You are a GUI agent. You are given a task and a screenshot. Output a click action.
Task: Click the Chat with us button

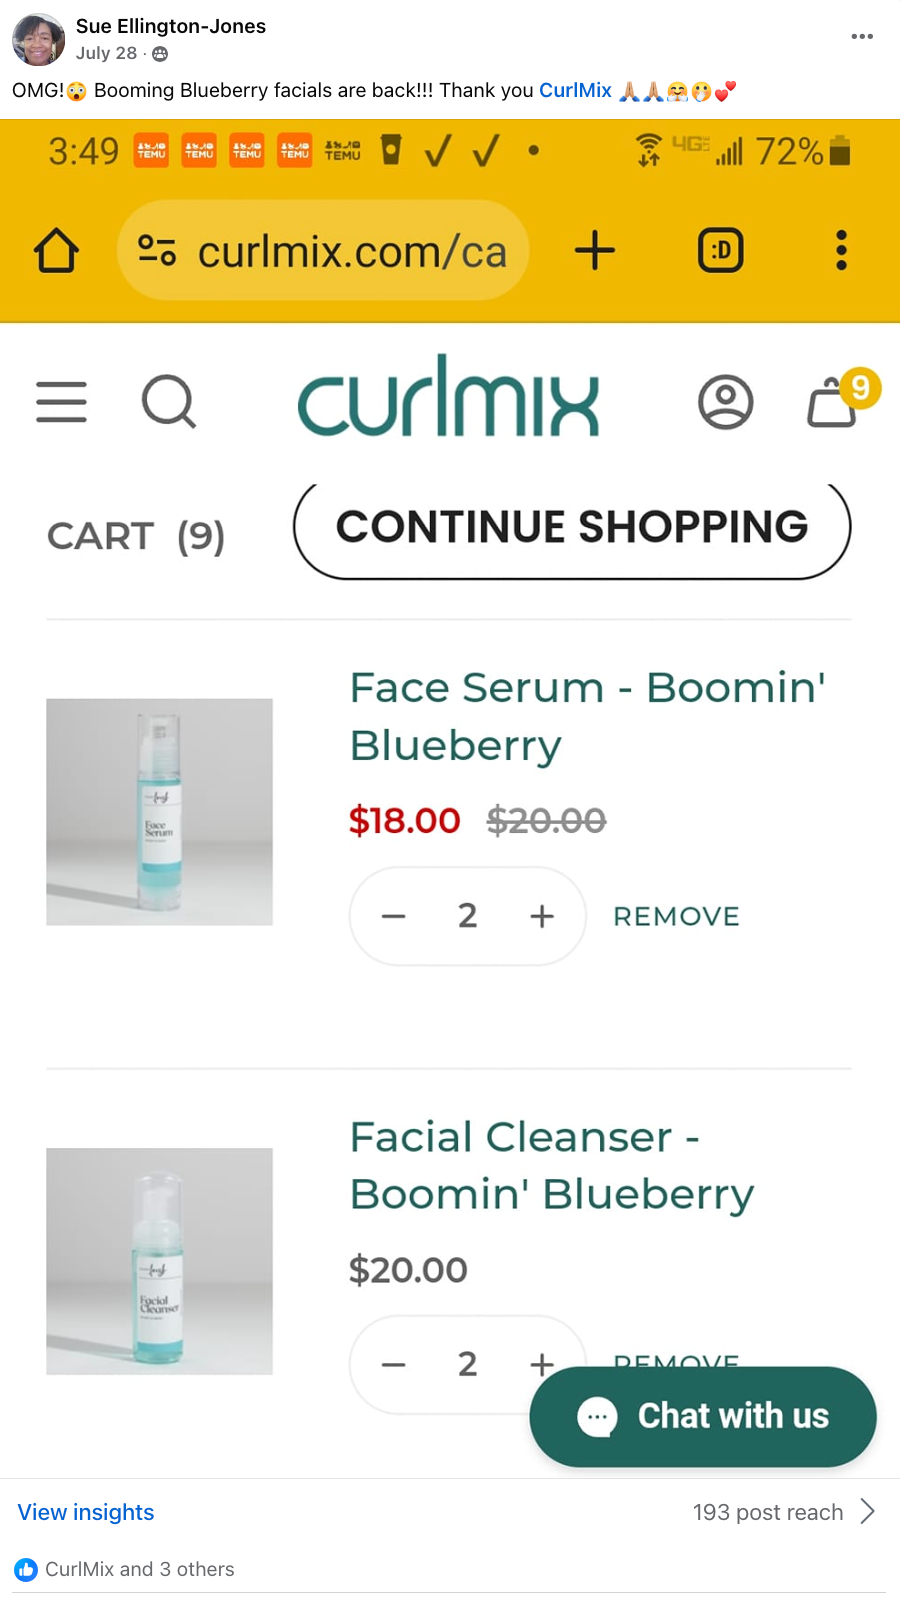[x=703, y=1416]
